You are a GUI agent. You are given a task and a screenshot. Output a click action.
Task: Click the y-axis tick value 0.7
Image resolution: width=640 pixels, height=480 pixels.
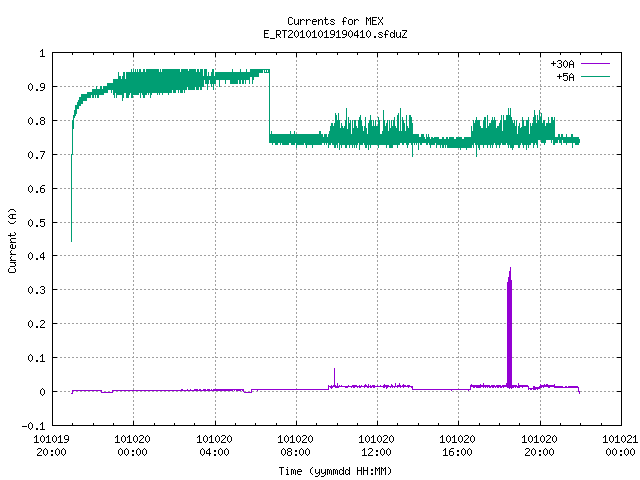pos(37,155)
